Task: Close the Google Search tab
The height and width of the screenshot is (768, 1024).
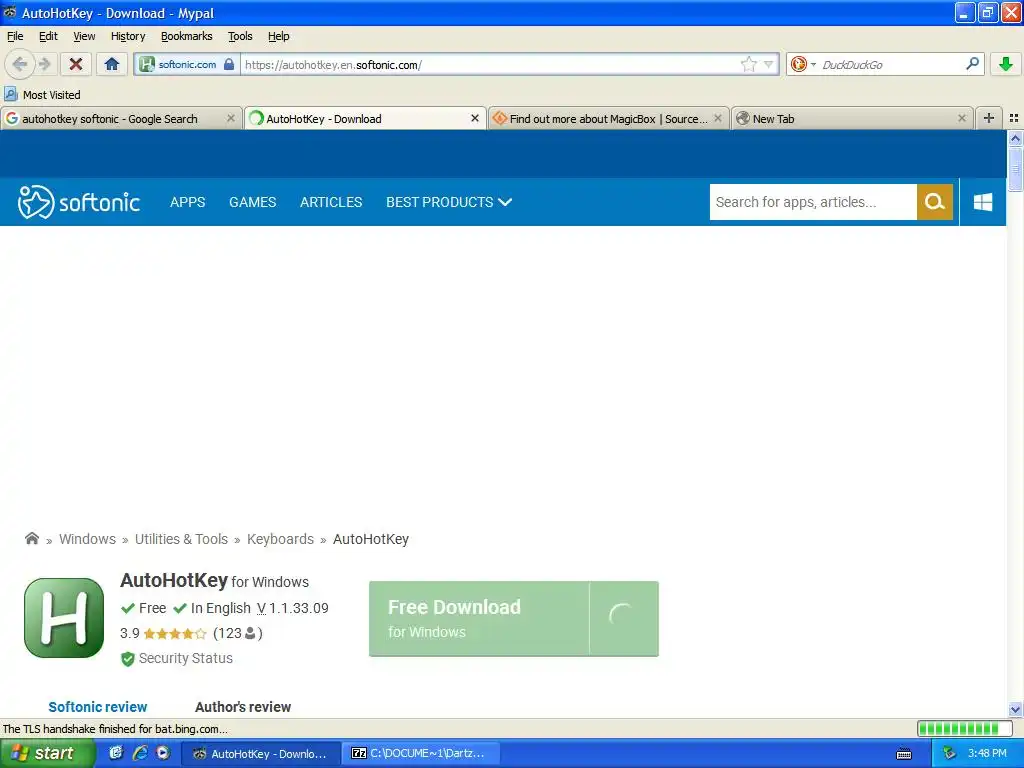Action: point(231,118)
